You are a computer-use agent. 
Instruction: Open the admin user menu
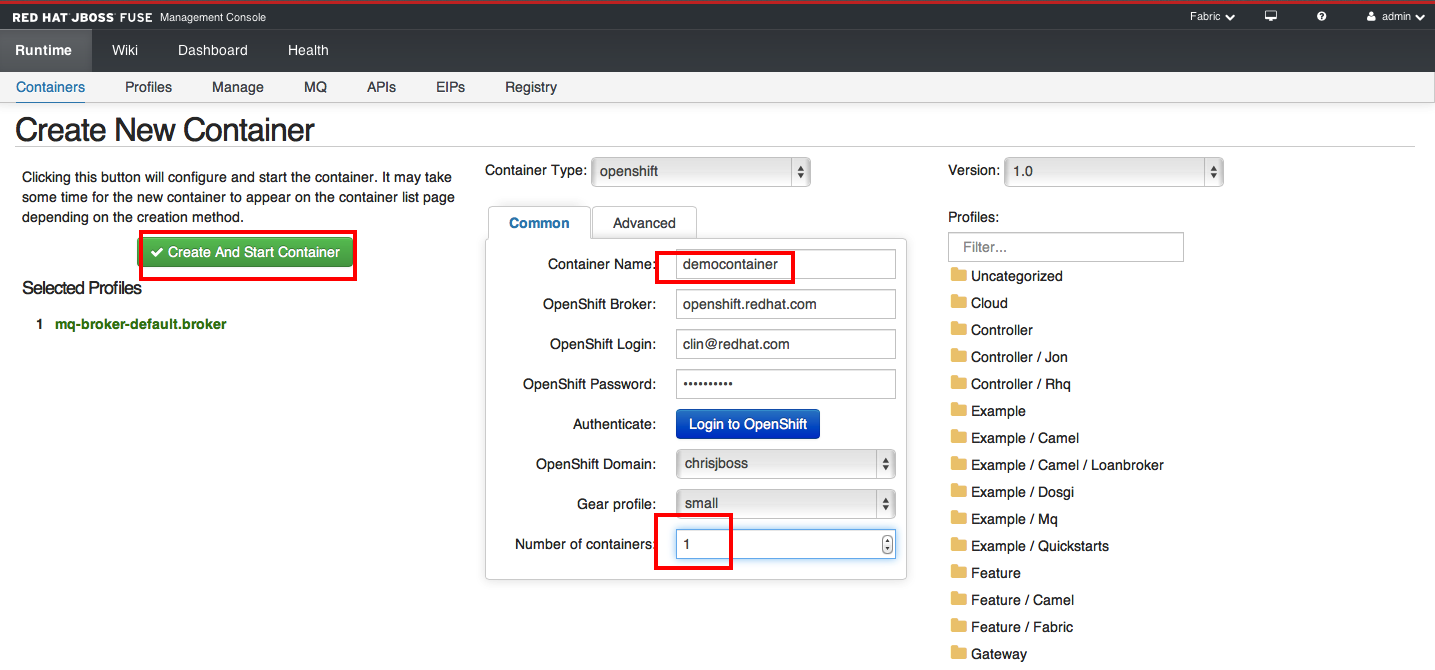1395,16
